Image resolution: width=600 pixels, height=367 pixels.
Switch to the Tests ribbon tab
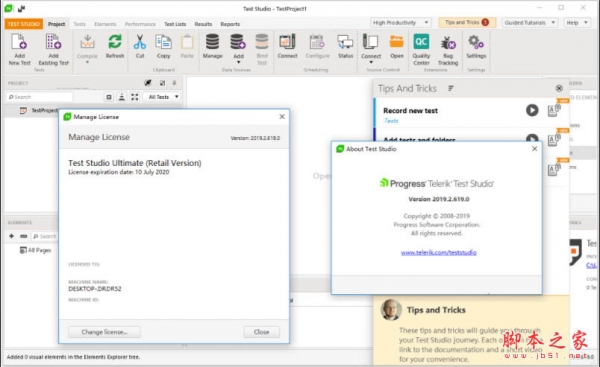tap(80, 24)
